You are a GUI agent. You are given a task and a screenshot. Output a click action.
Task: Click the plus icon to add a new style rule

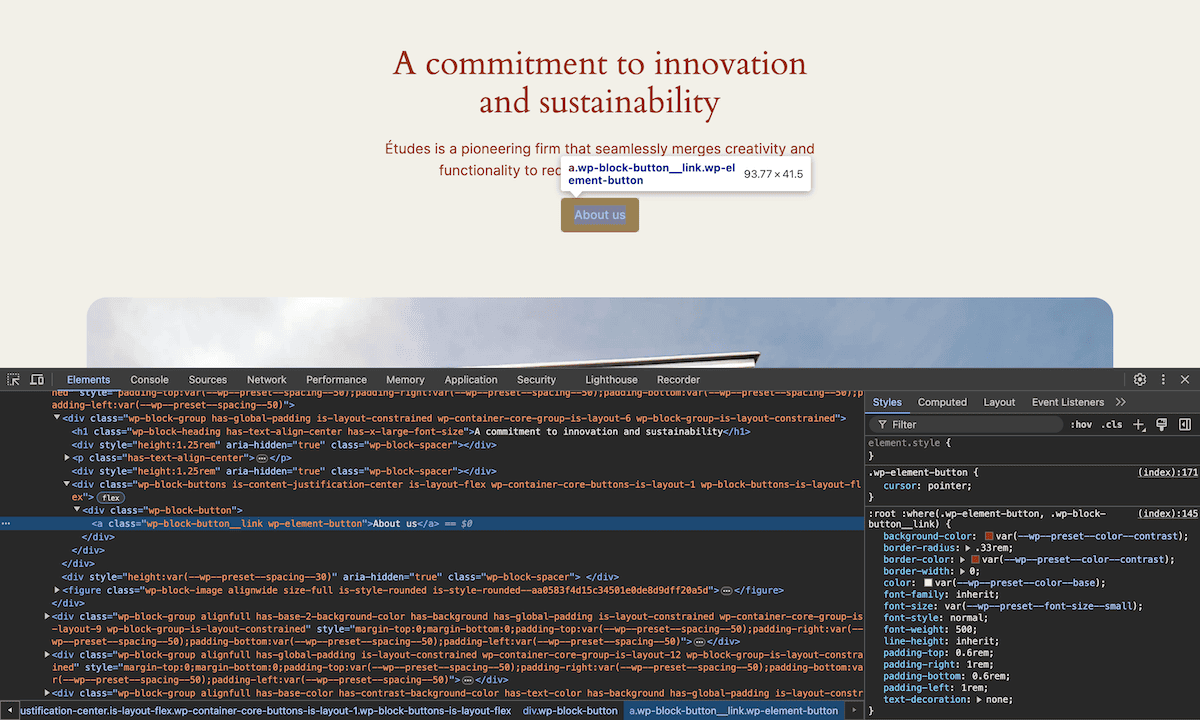click(1139, 424)
